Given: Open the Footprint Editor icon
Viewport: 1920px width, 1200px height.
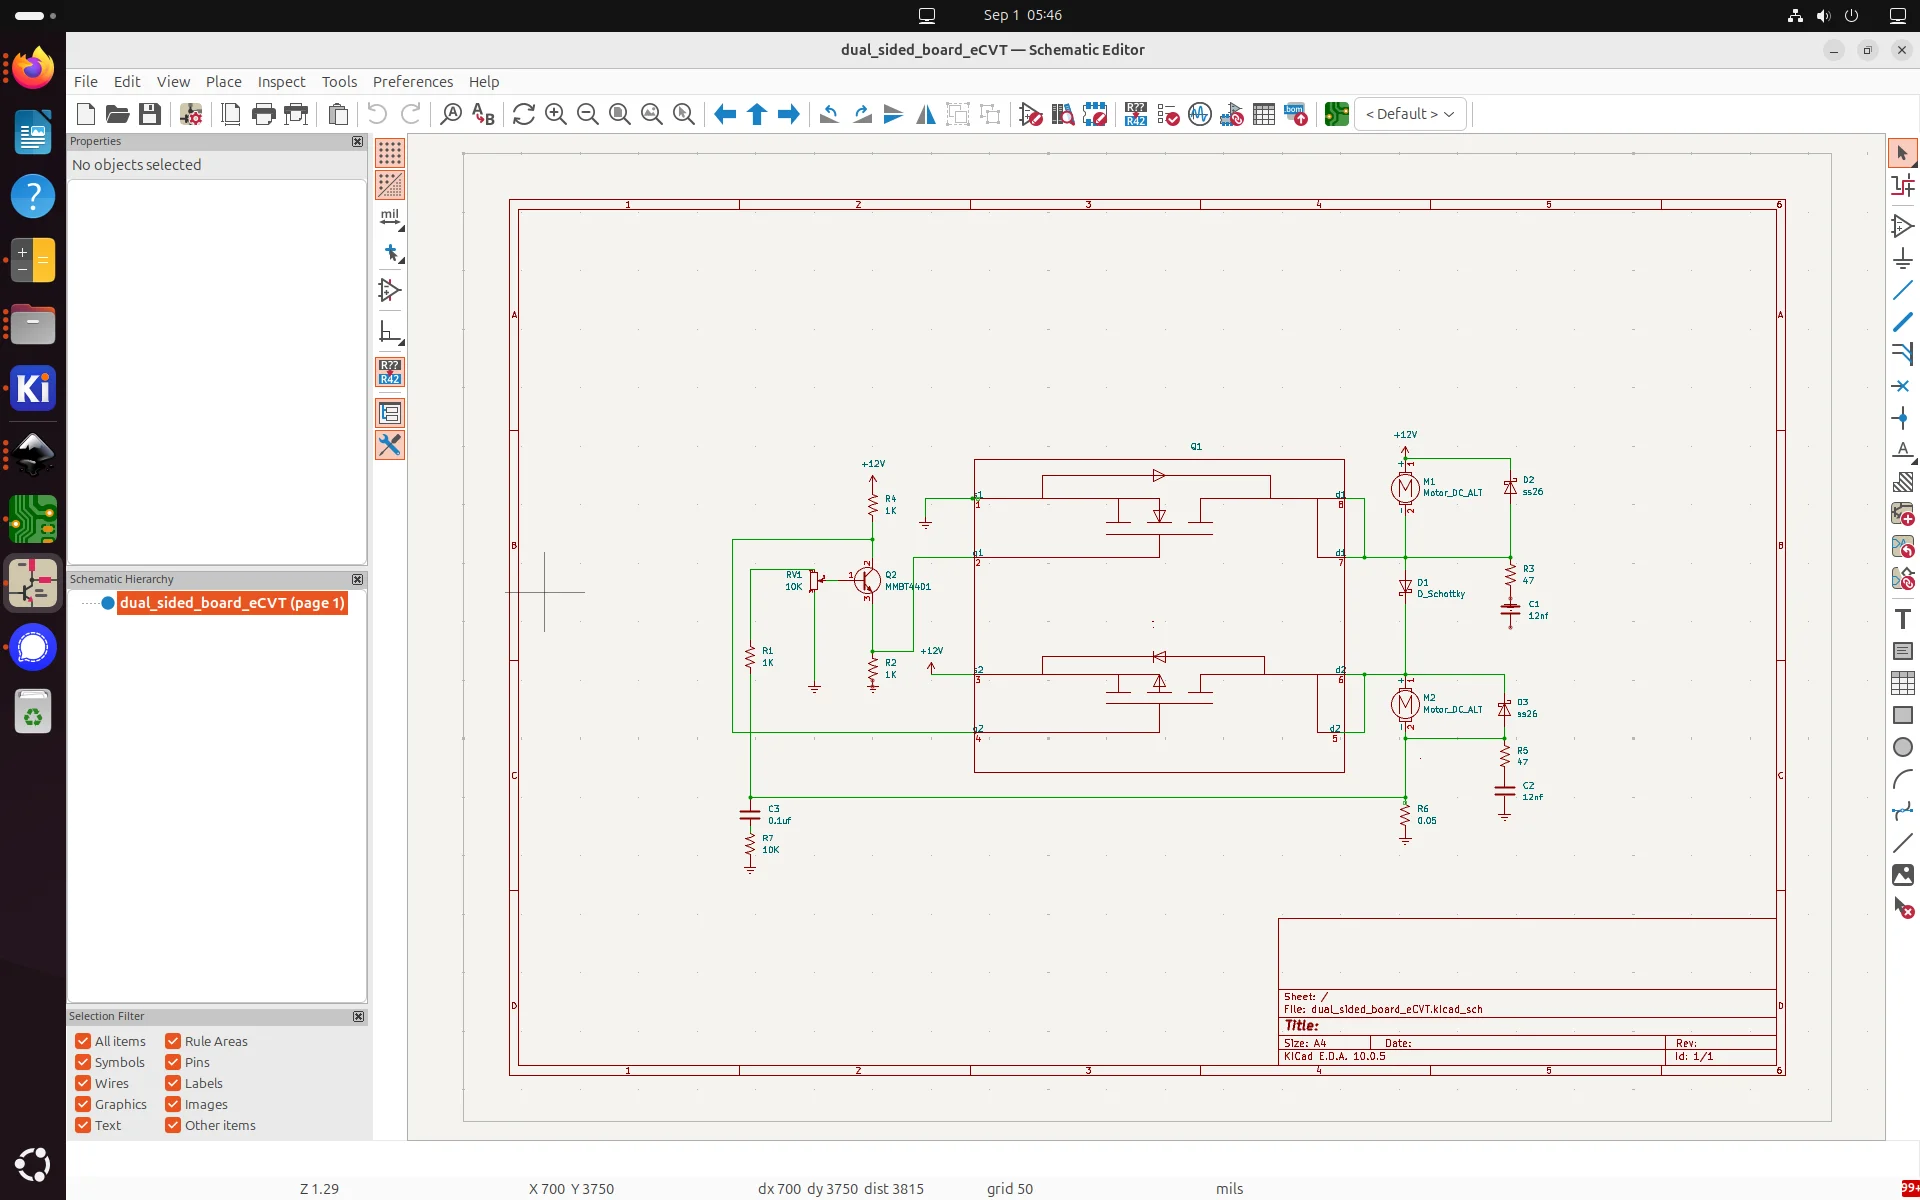Looking at the screenshot, I should 1095,114.
